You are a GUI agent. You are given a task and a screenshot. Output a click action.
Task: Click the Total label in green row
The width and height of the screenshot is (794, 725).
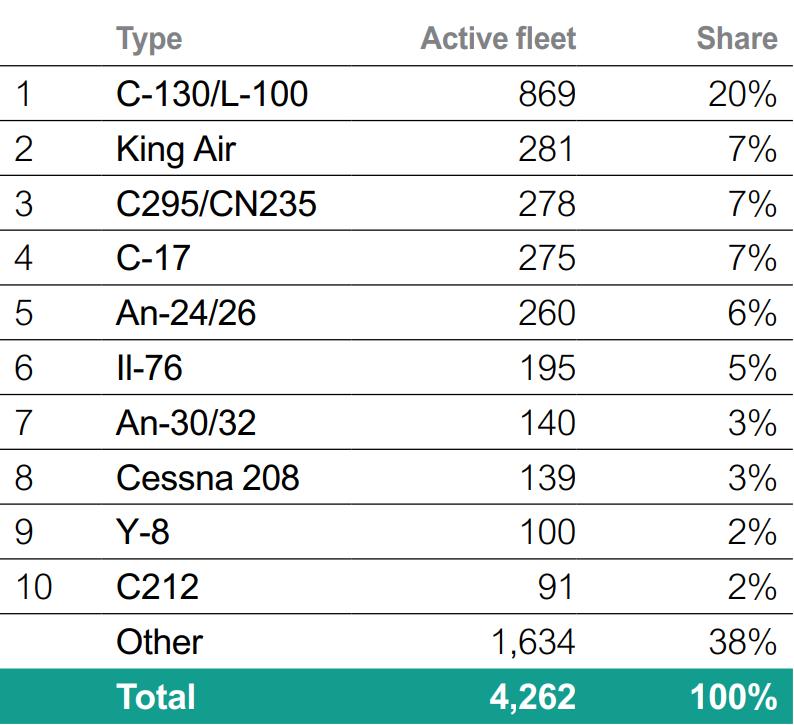coord(156,696)
